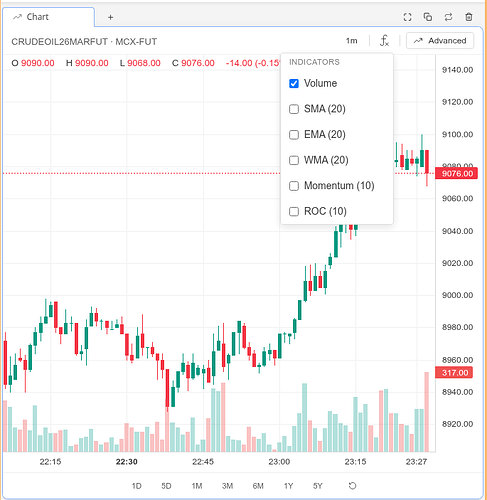This screenshot has width=487, height=500.
Task: Reset chart range with circular arrow icon
Action: coord(352,486)
